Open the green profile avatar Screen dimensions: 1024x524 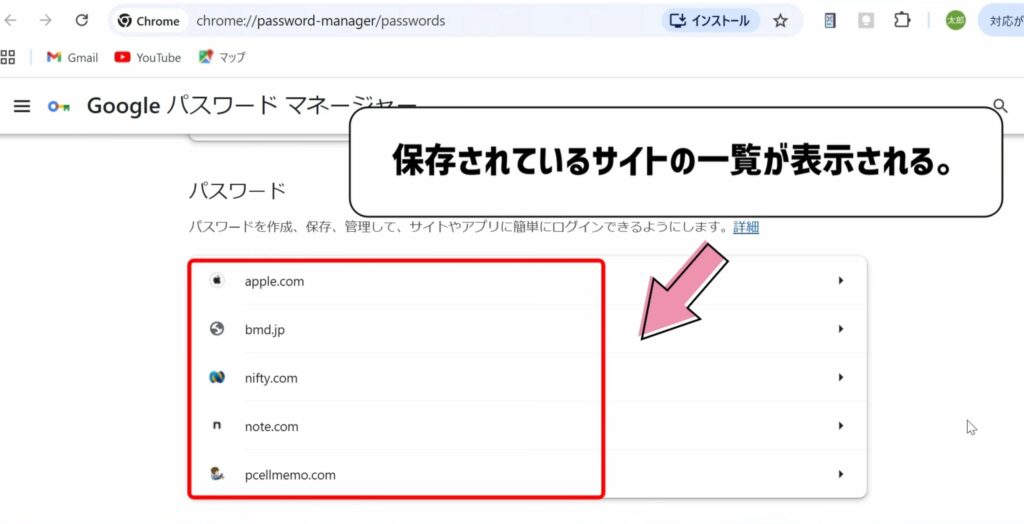coord(955,21)
